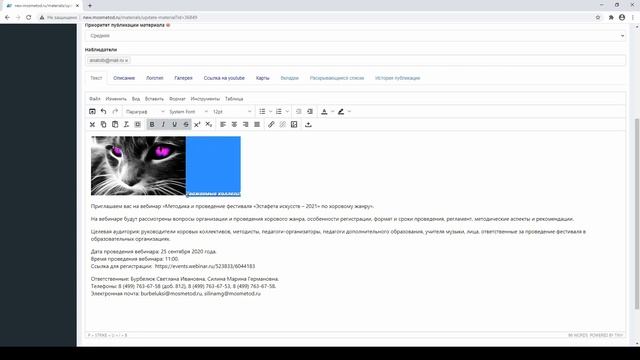Switch to the Карты tab
Viewport: 640px width, 360px height.
coord(262,78)
